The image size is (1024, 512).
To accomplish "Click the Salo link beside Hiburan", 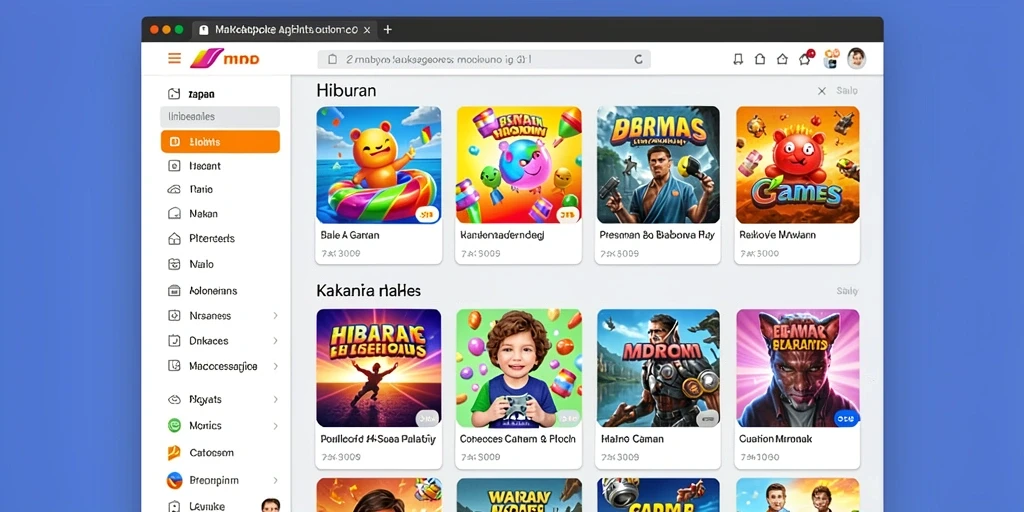I will 847,91.
